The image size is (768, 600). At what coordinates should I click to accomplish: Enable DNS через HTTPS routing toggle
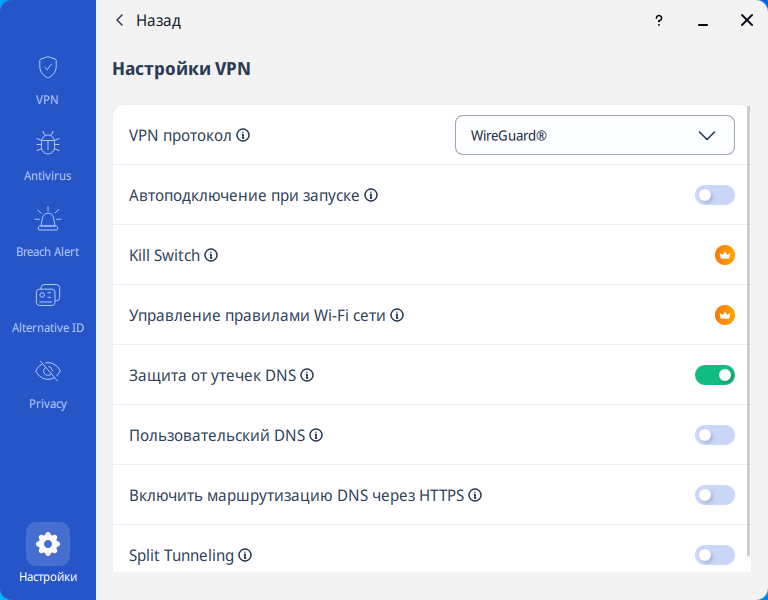tap(715, 495)
